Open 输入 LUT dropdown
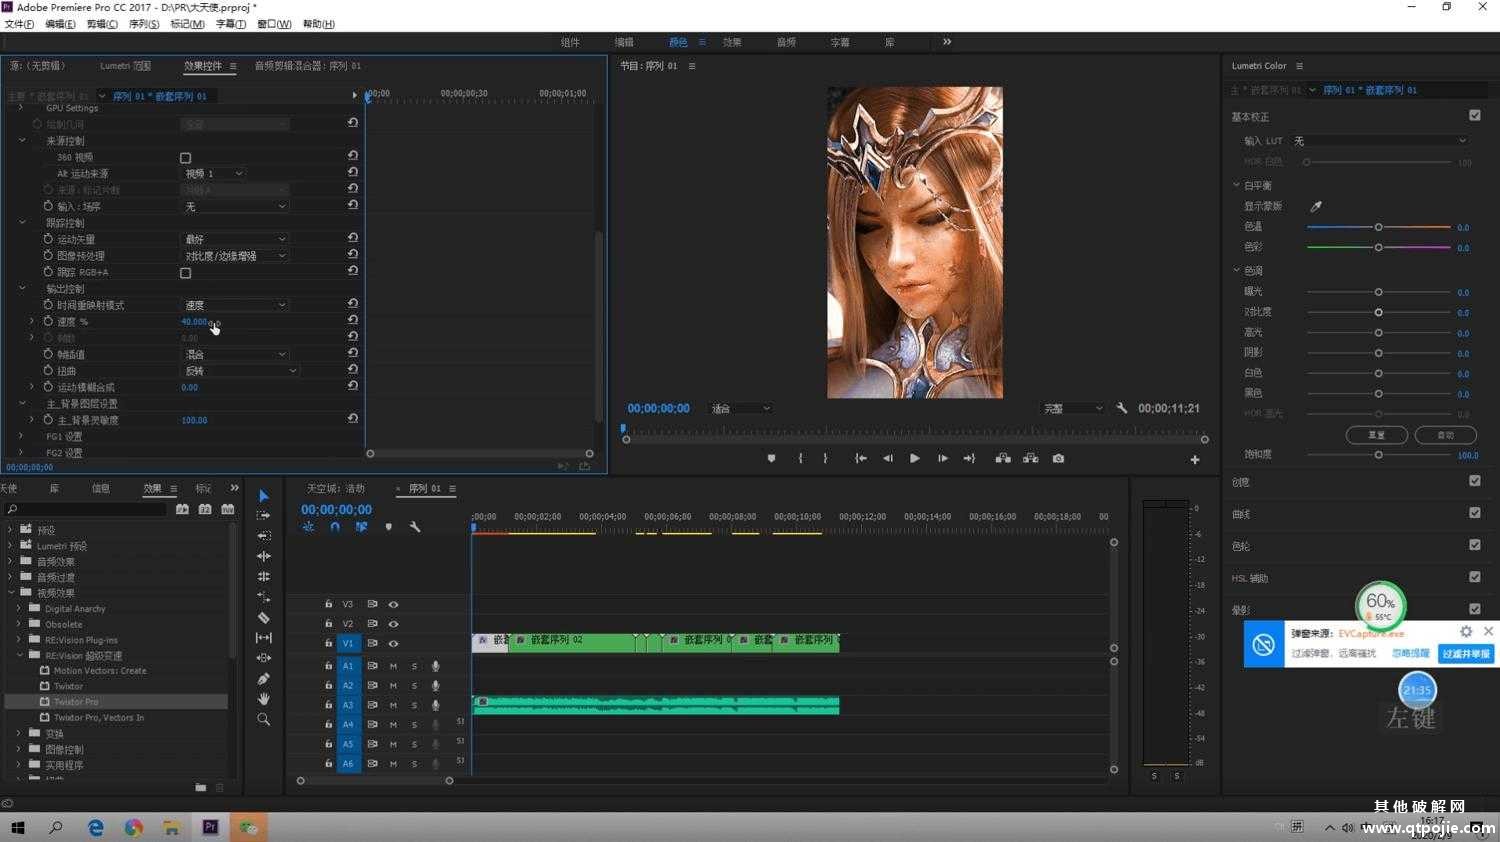 tap(1380, 141)
